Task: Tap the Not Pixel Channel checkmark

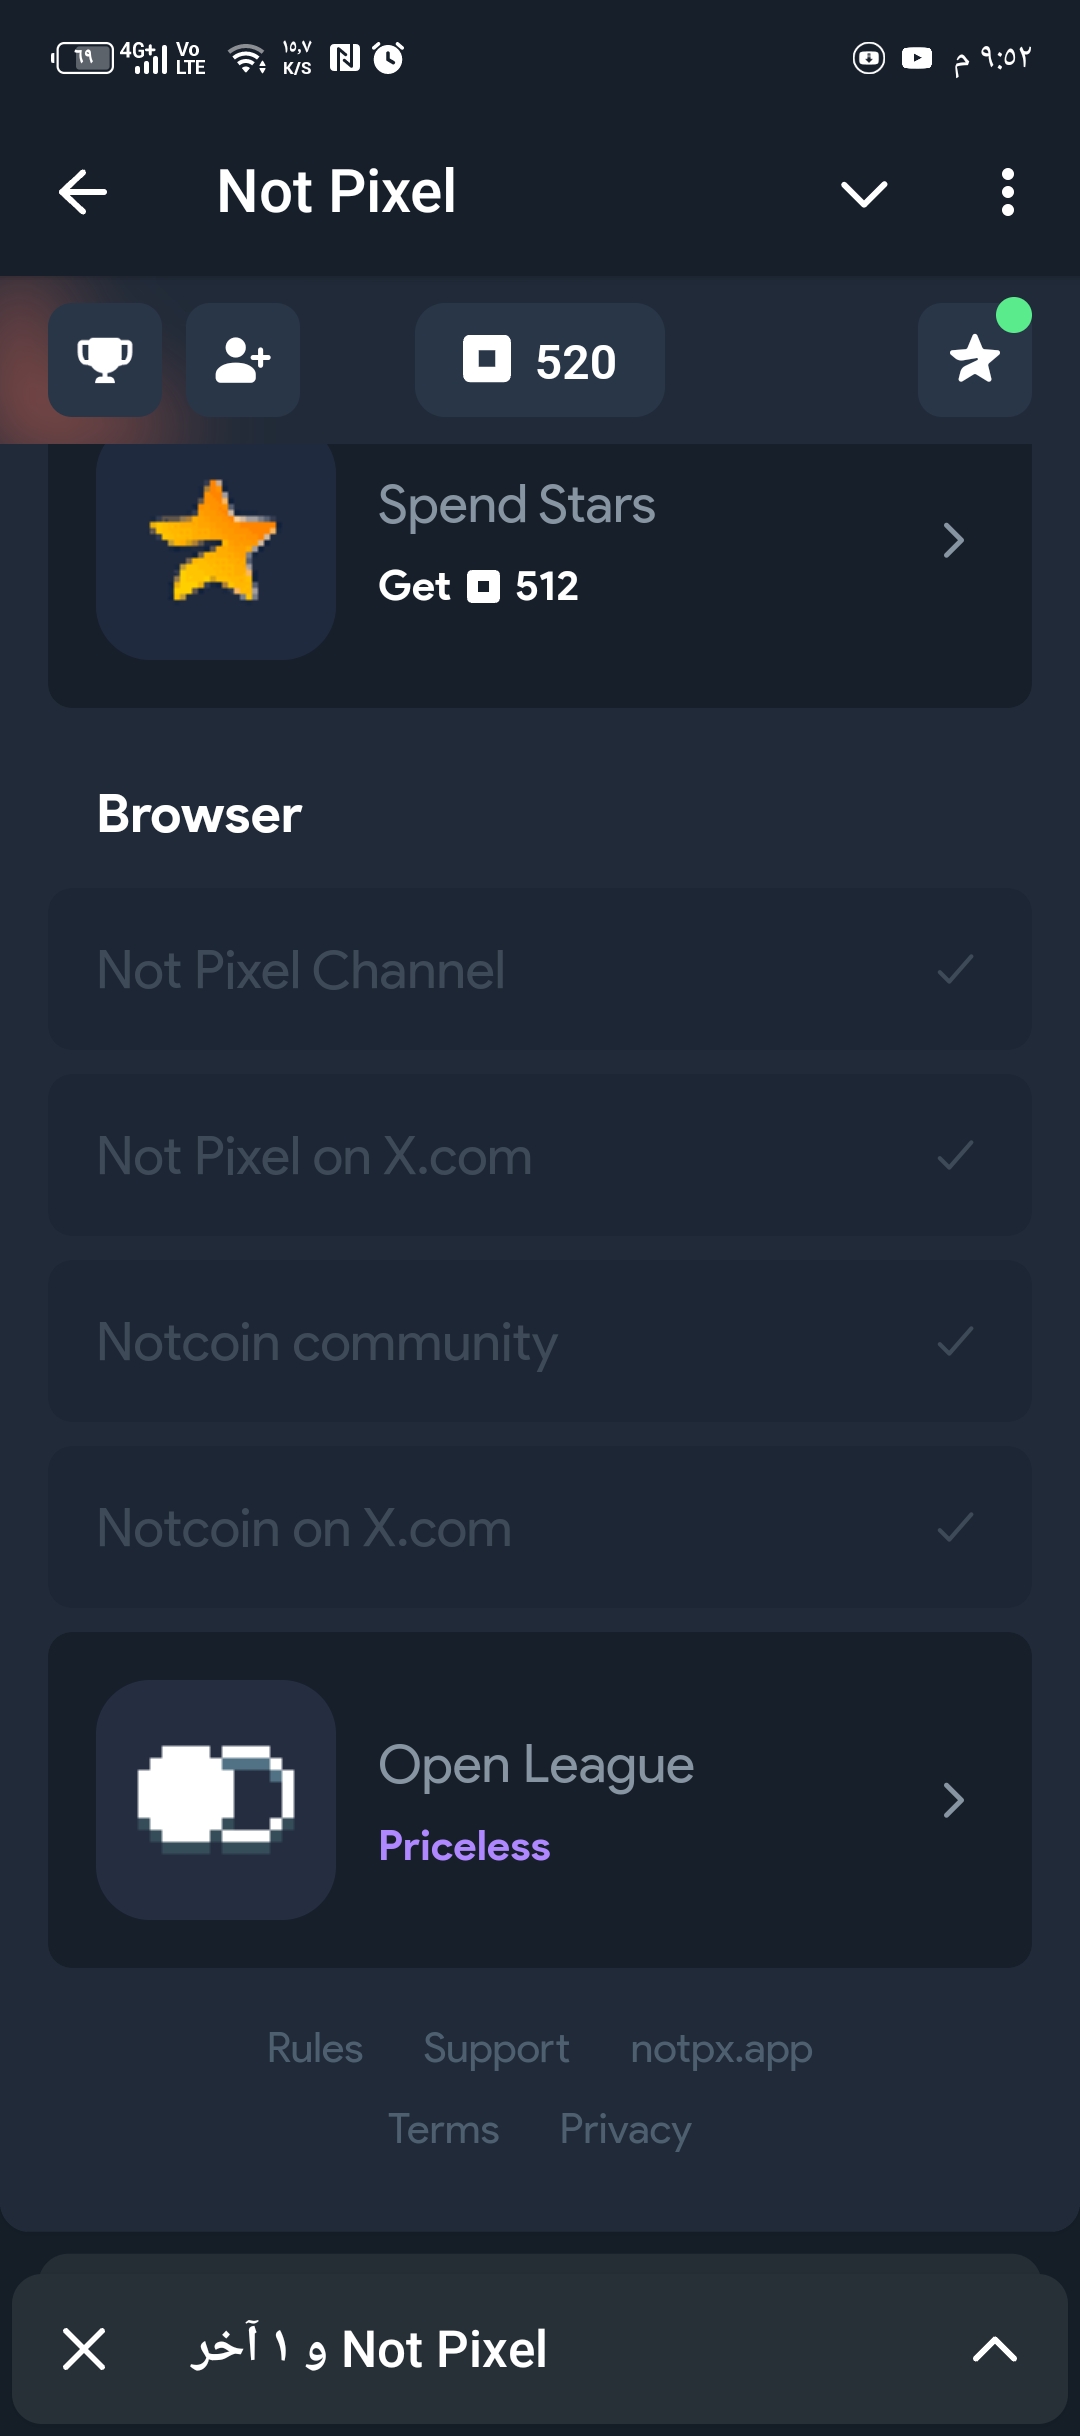Action: (955, 969)
